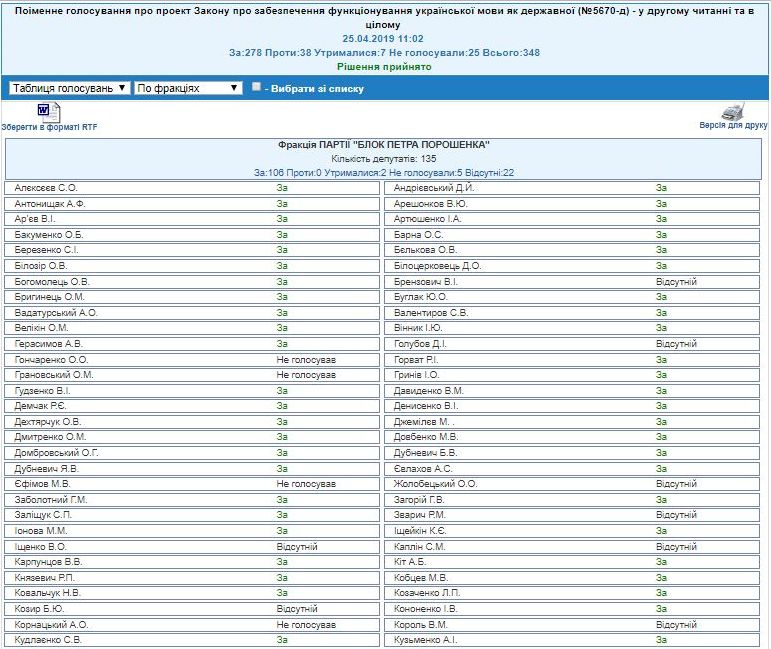Select deputy name 'Гудзенко В.І.'
This screenshot has height=649, width=771.
[x=42, y=391]
